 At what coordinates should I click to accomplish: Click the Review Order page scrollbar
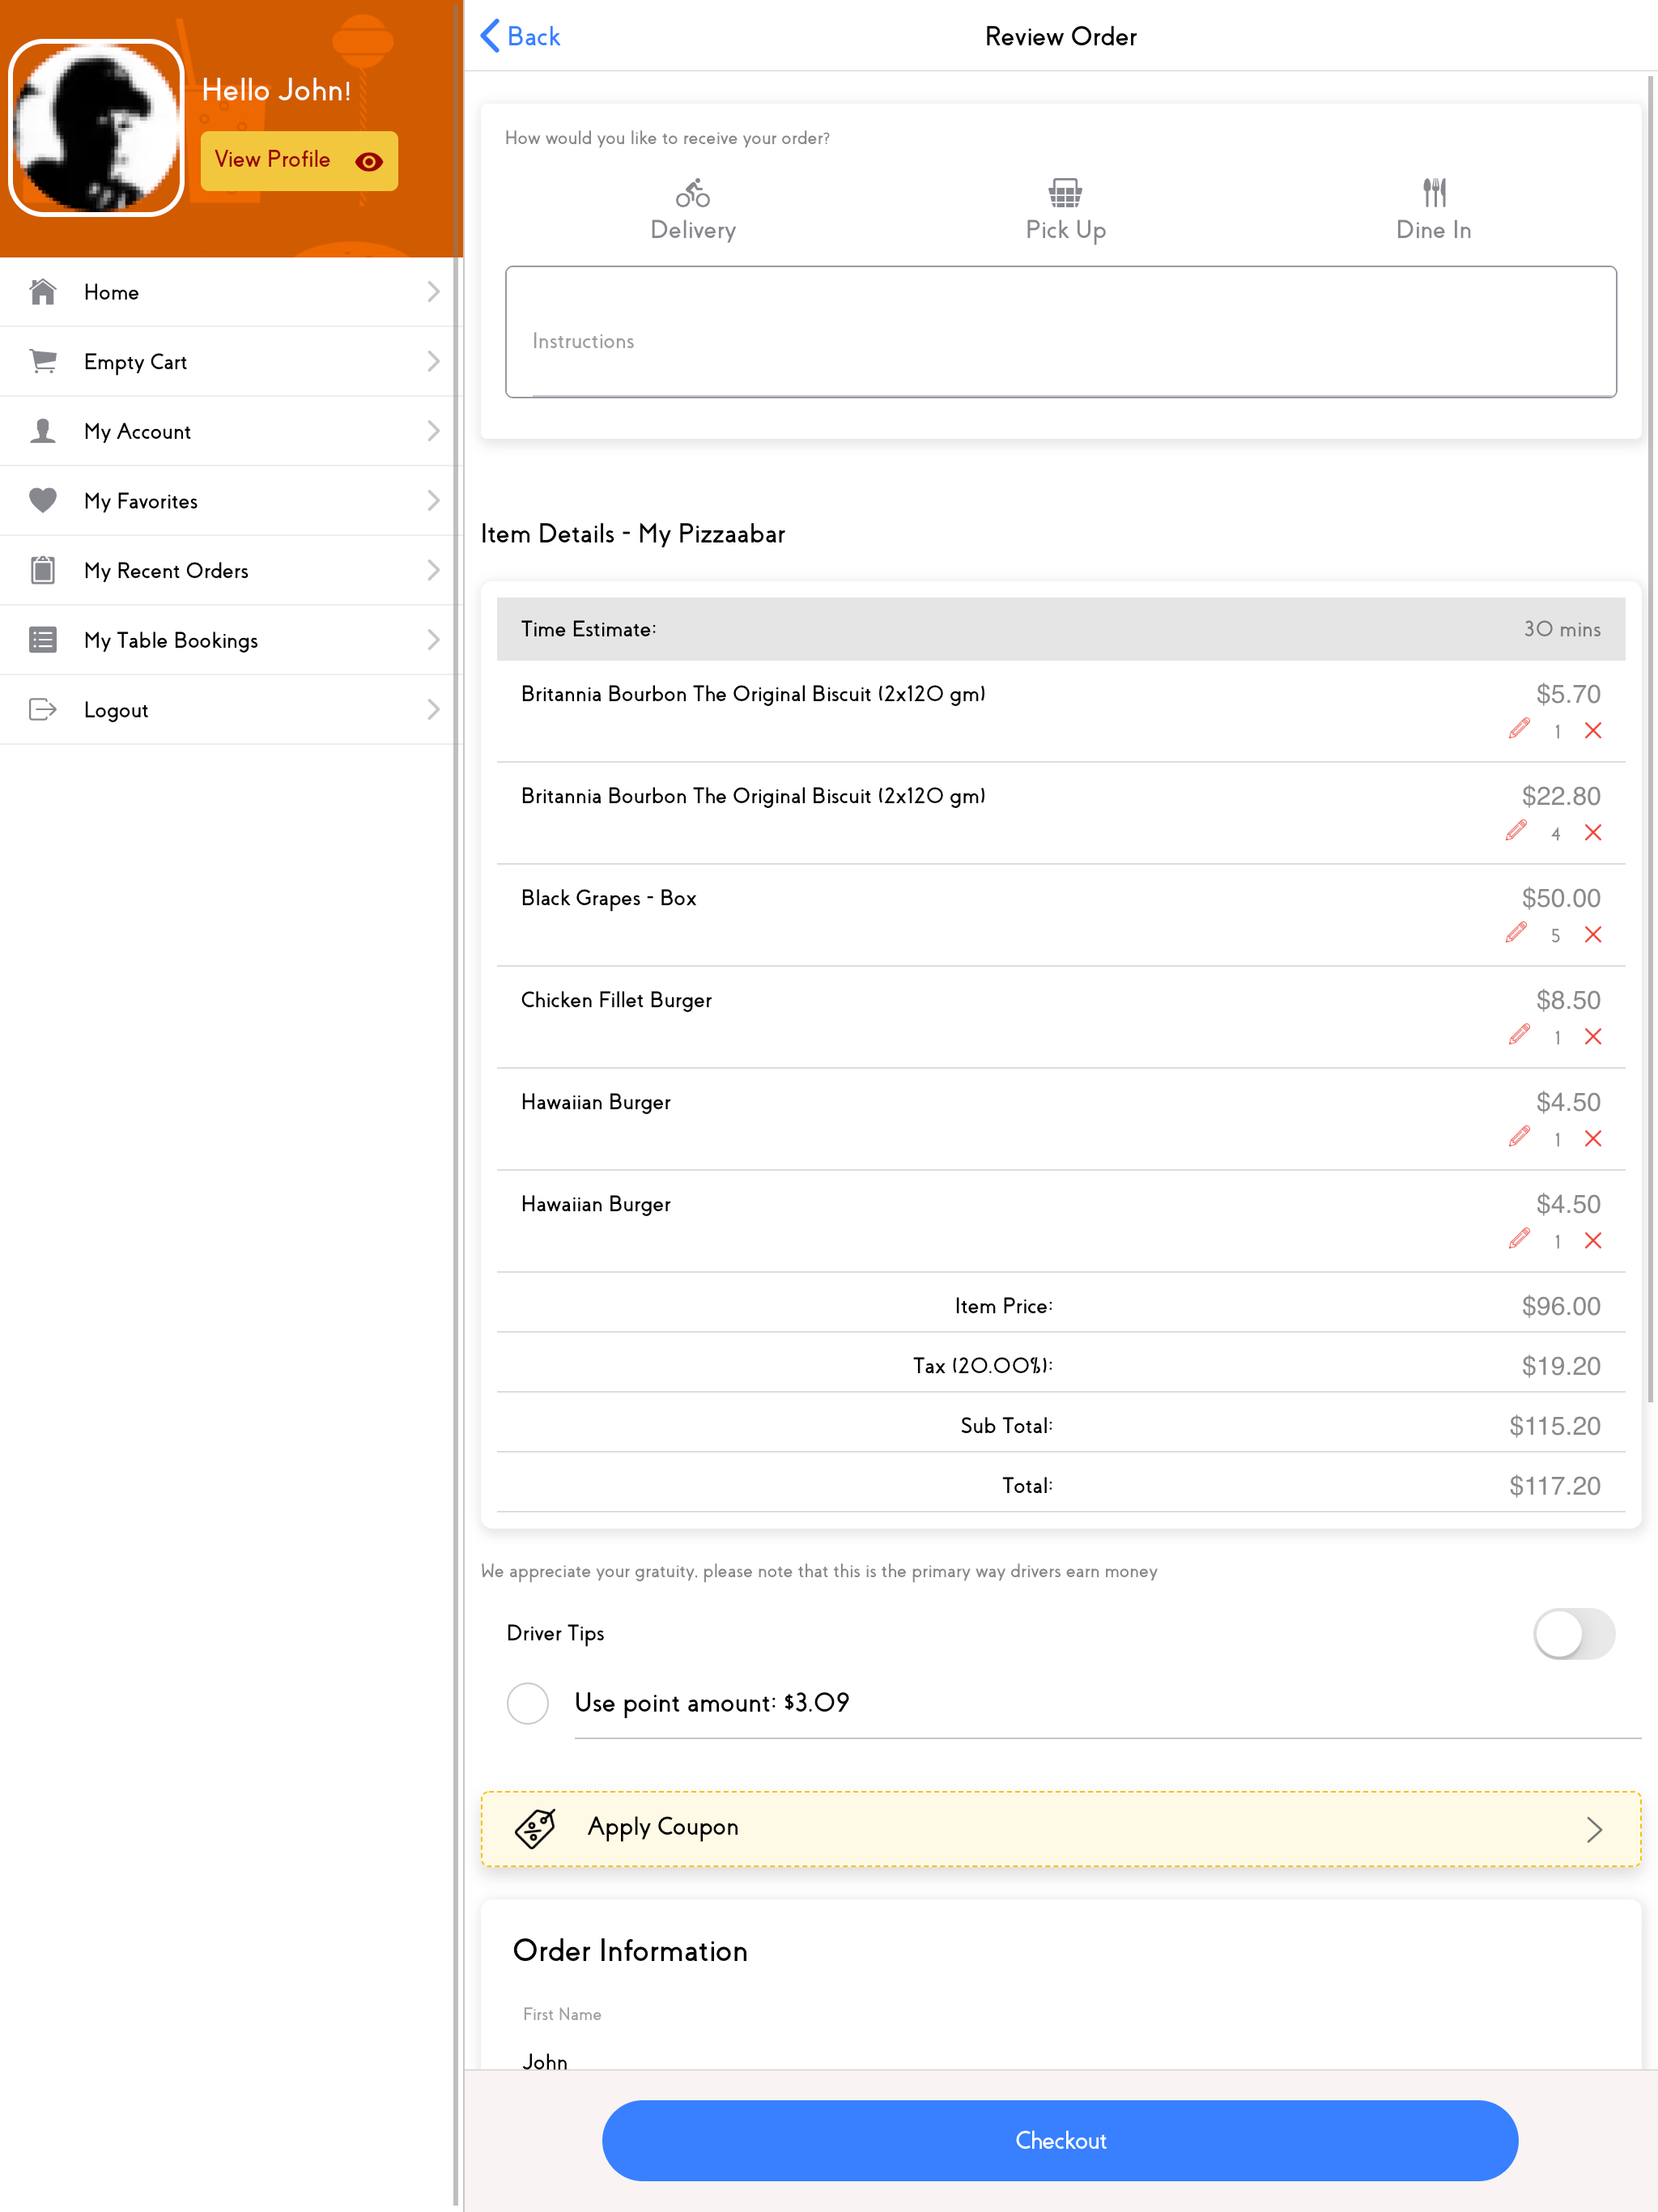point(1650,740)
